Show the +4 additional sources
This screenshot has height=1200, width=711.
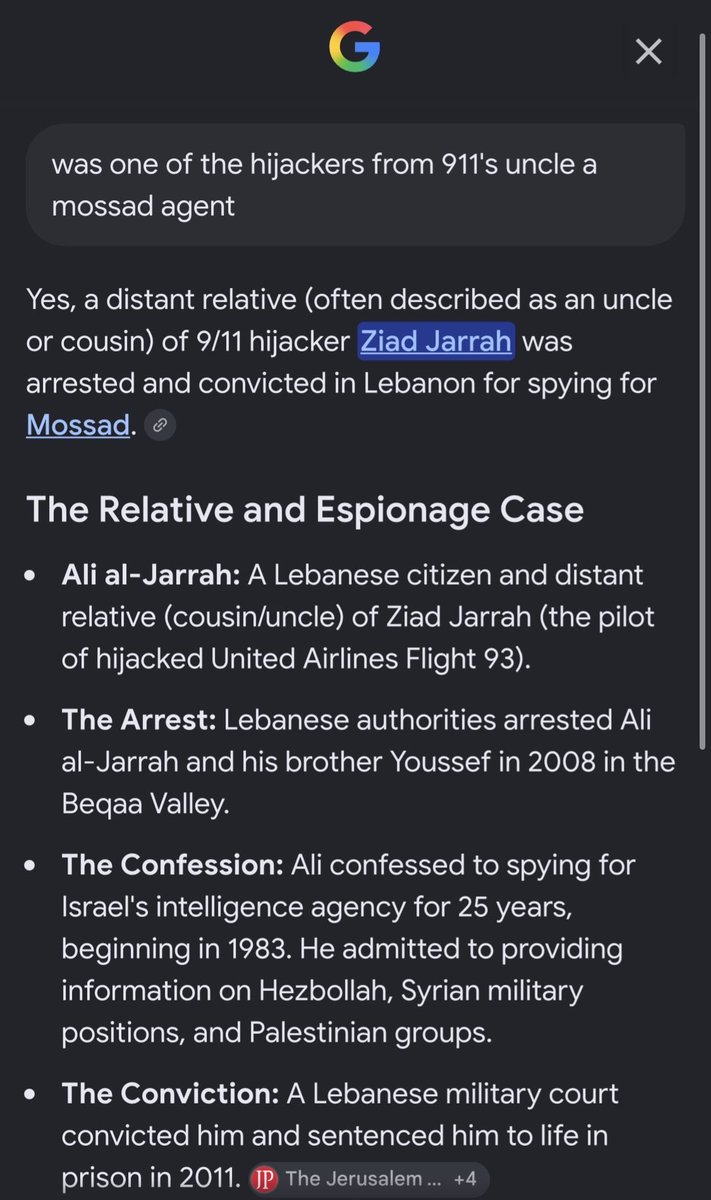(465, 1179)
